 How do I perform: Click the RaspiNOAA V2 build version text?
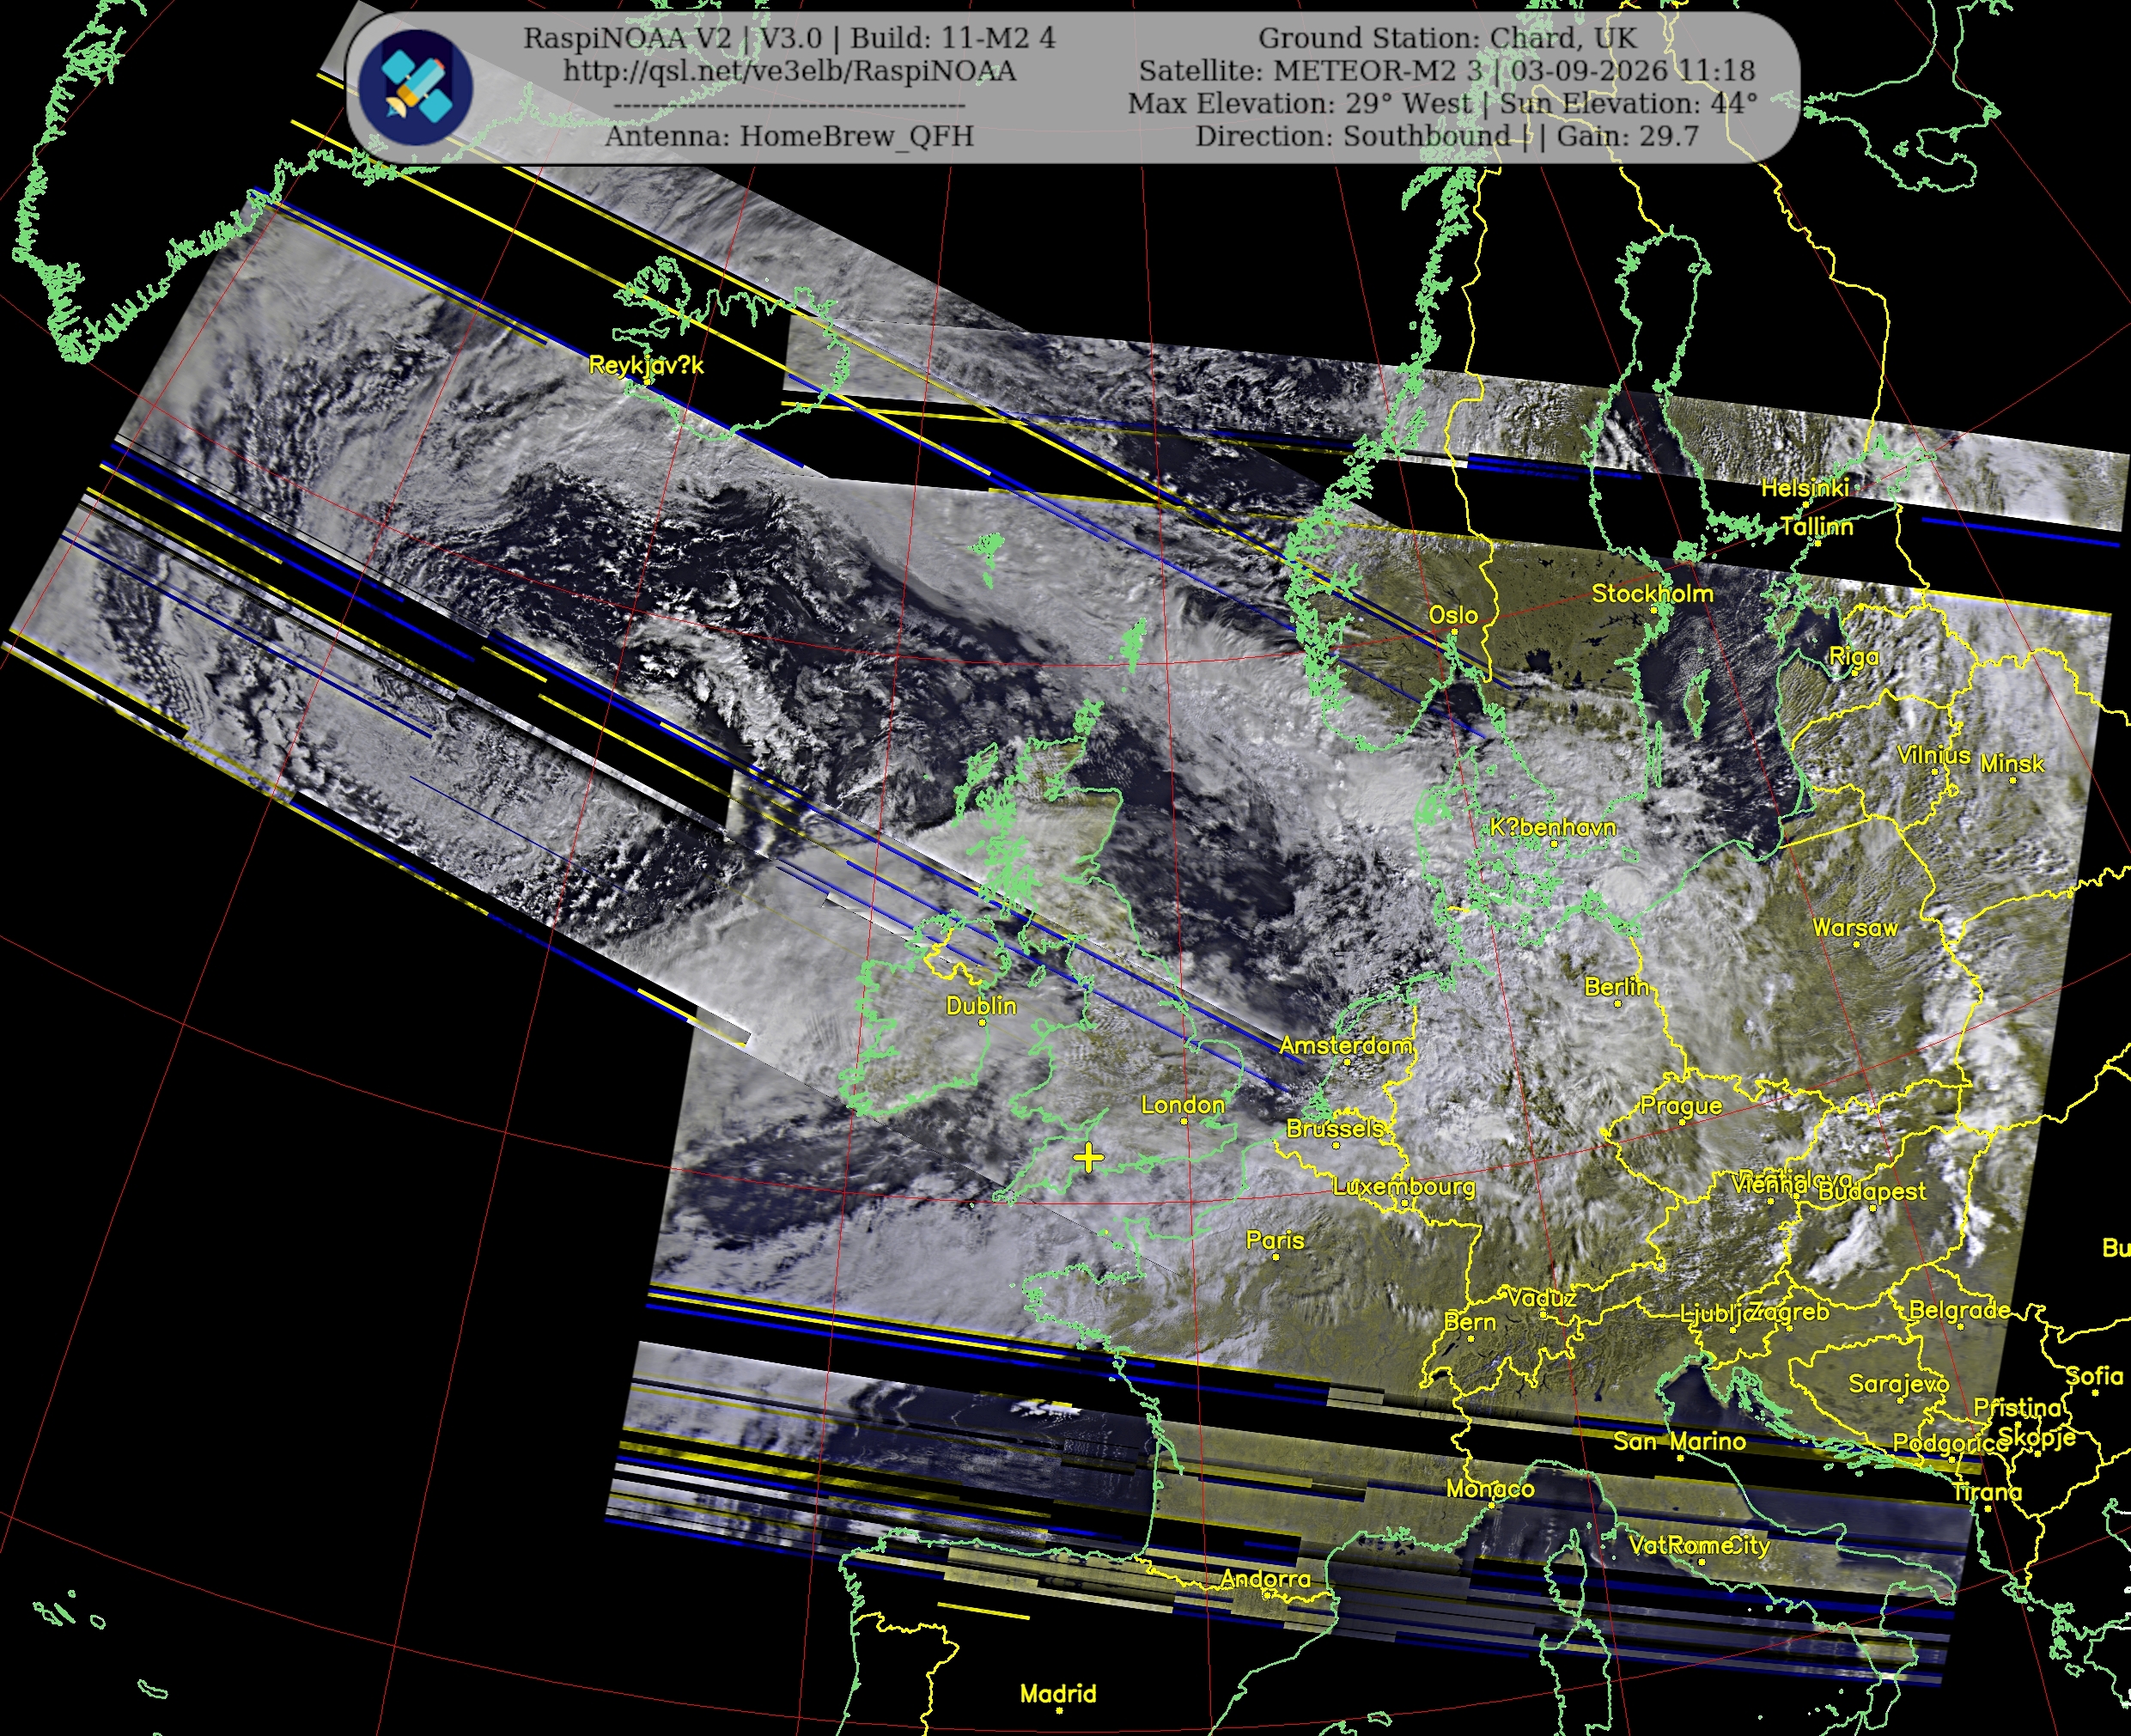789,38
